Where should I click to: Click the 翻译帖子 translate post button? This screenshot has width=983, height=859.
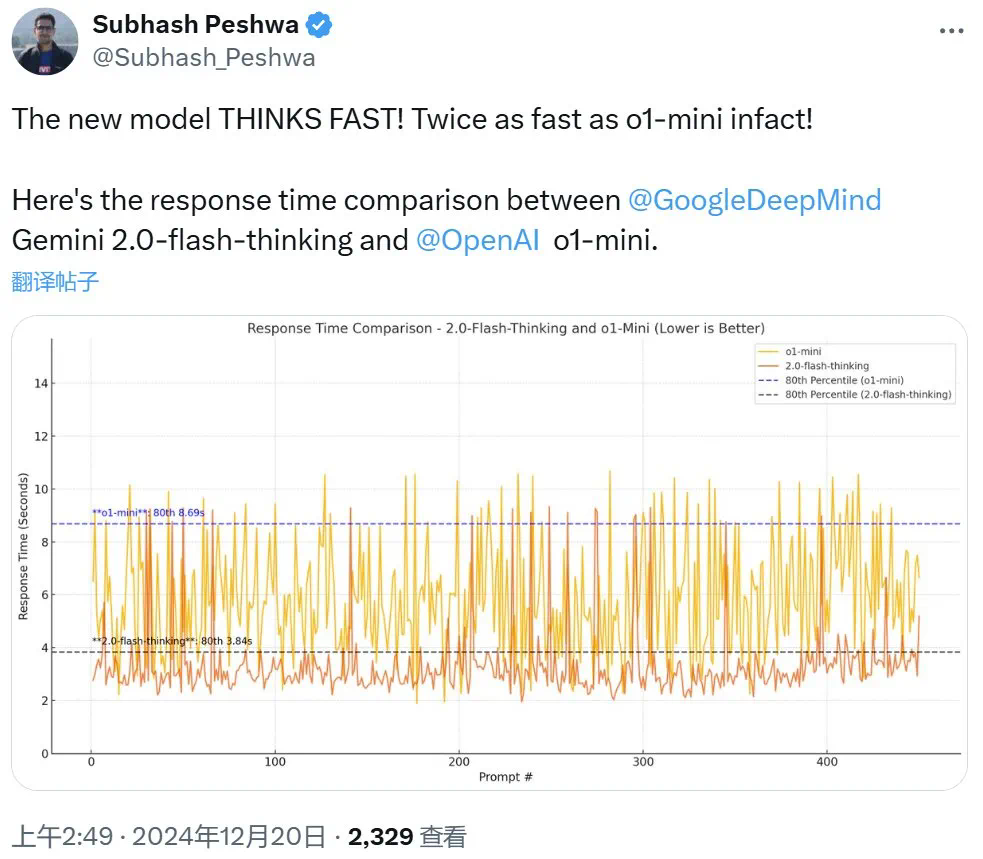click(55, 281)
